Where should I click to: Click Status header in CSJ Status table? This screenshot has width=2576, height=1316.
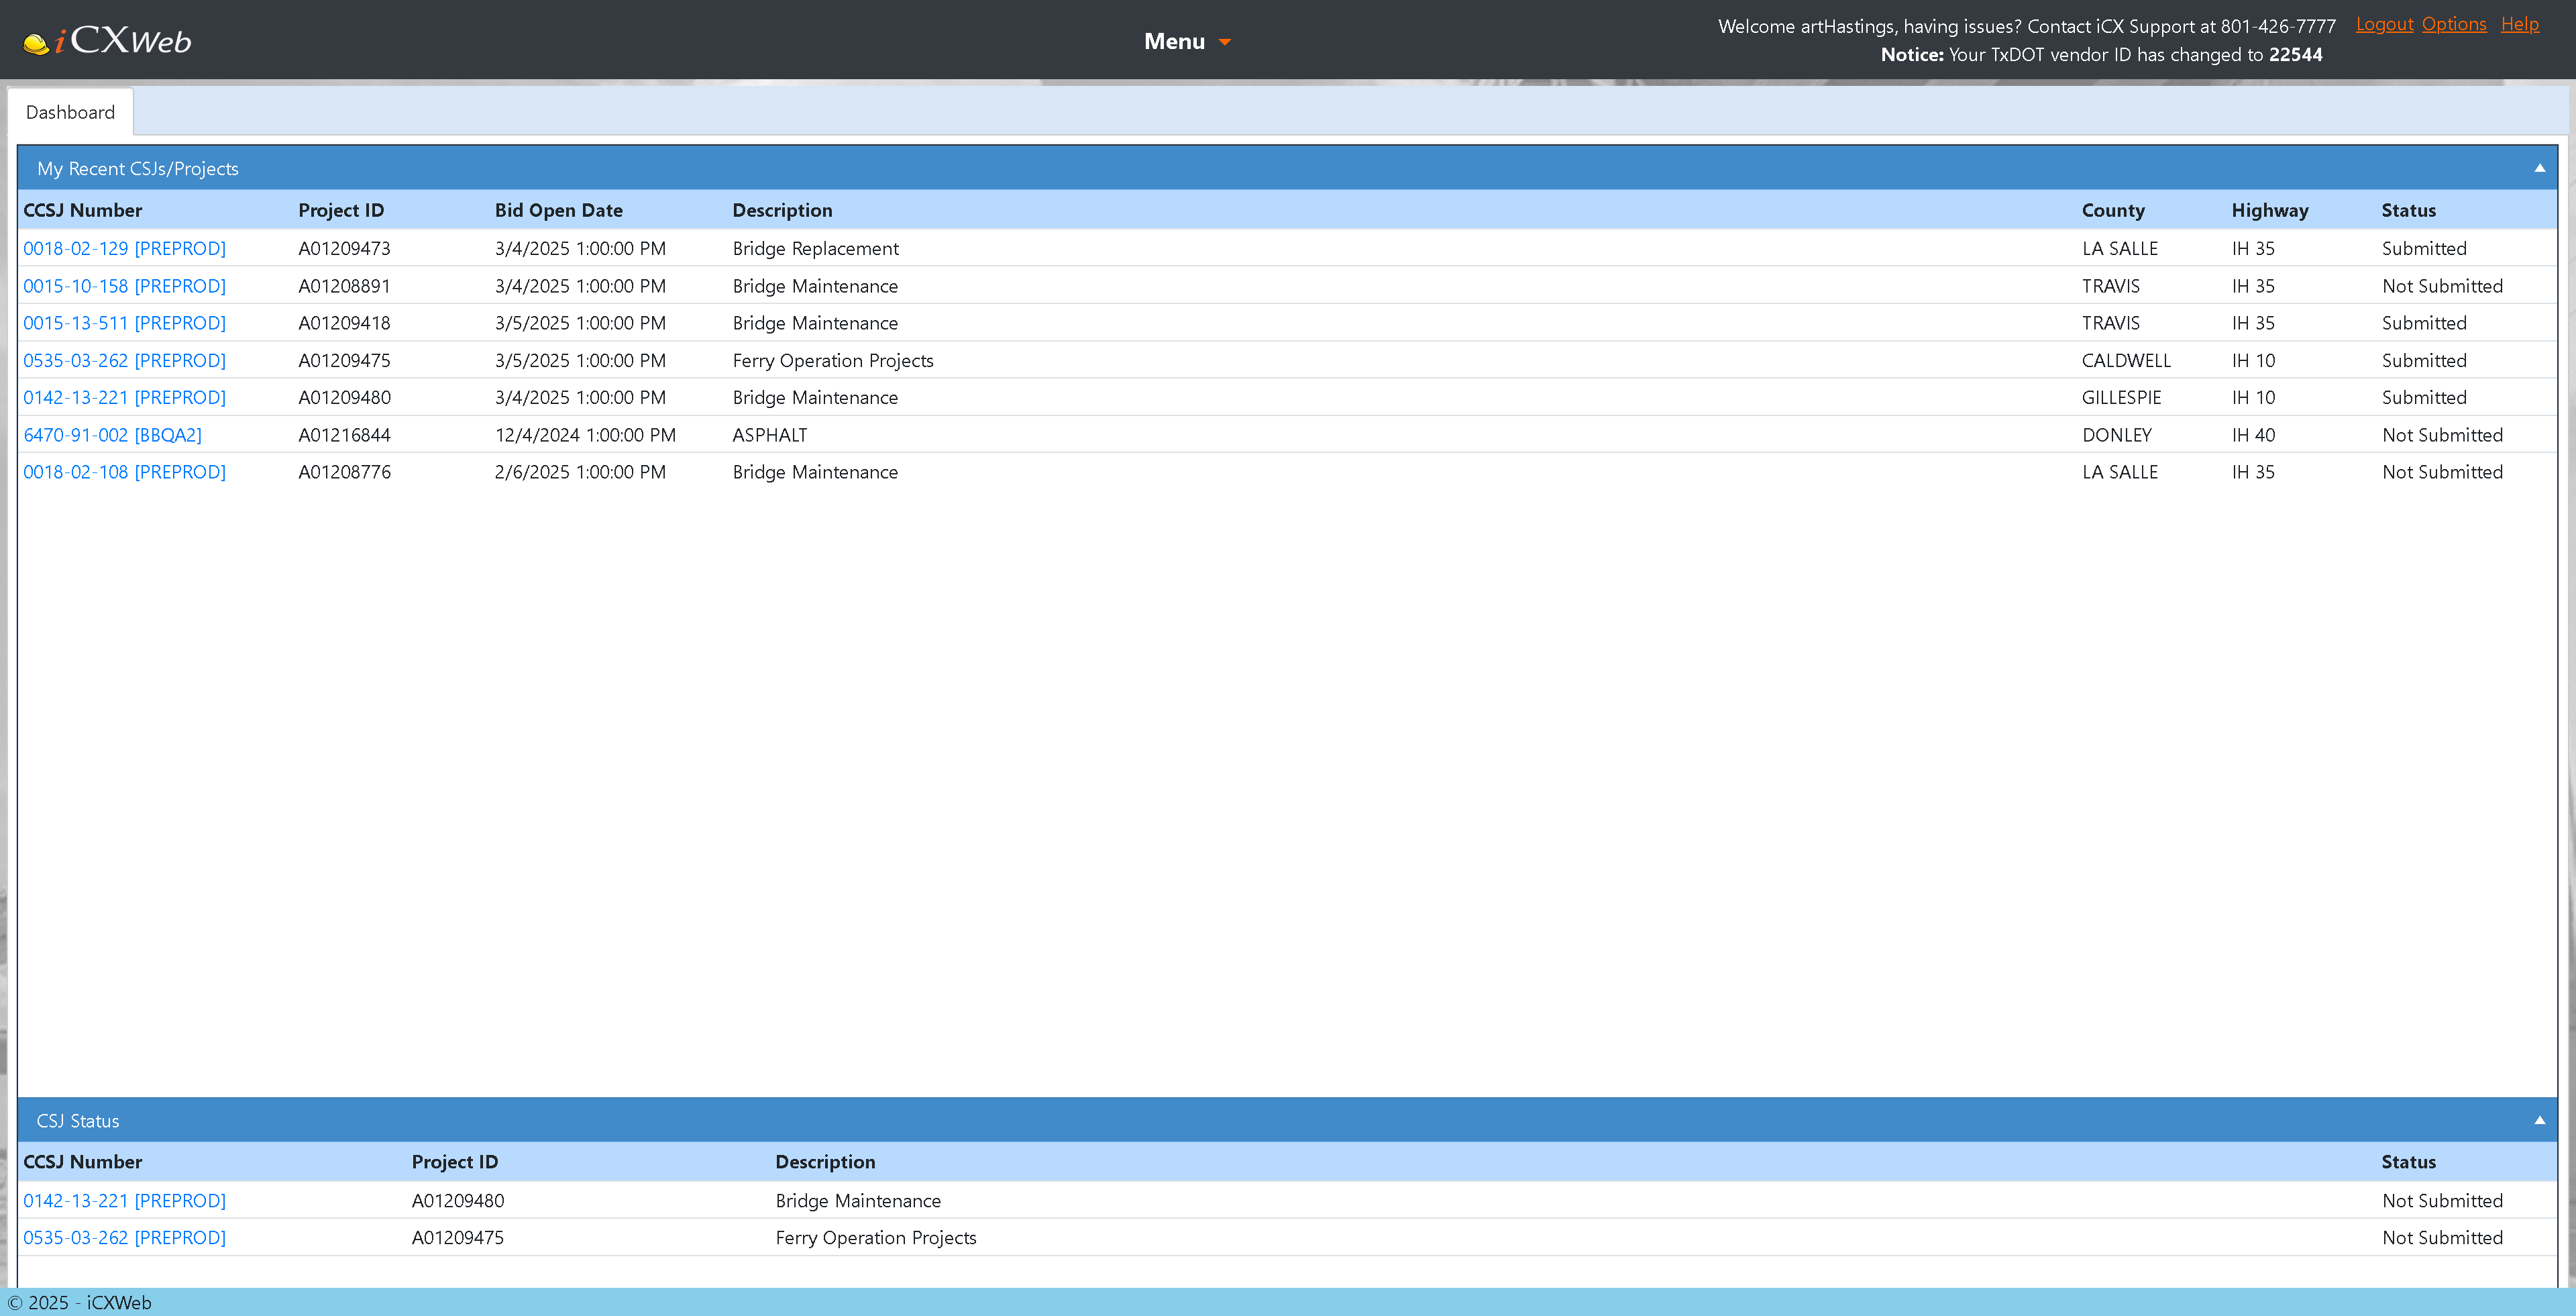(2408, 1162)
